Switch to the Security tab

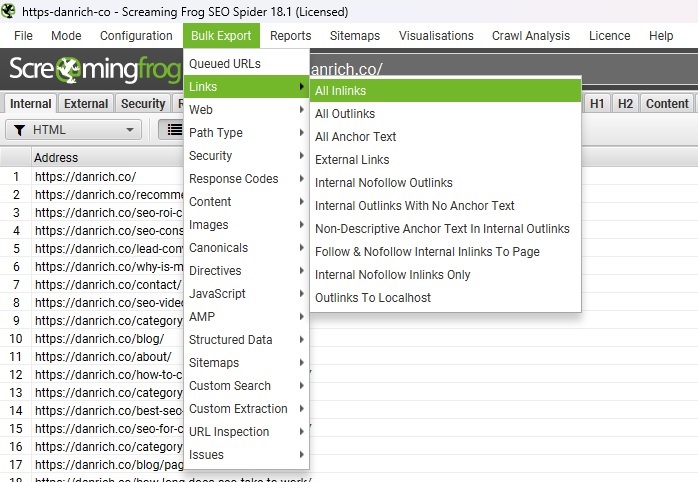tap(143, 104)
